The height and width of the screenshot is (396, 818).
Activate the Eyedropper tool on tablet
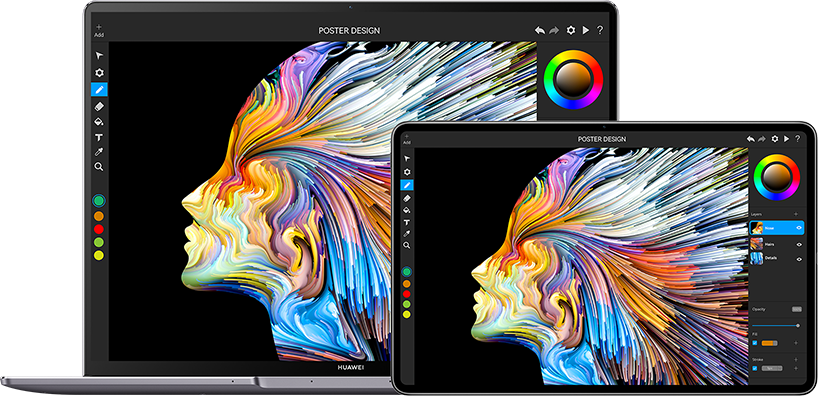tap(407, 234)
